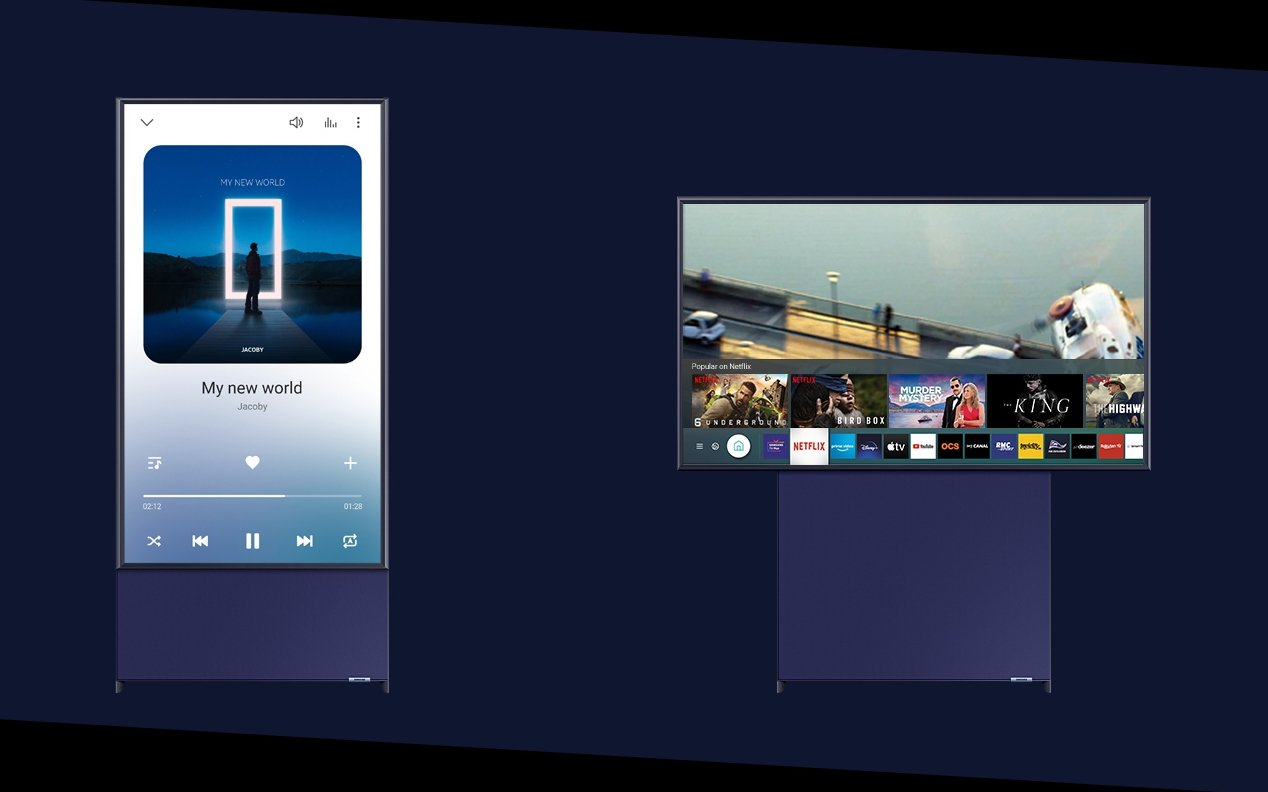Open the three-dot more options menu
The width and height of the screenshot is (1268, 792).
[x=358, y=123]
